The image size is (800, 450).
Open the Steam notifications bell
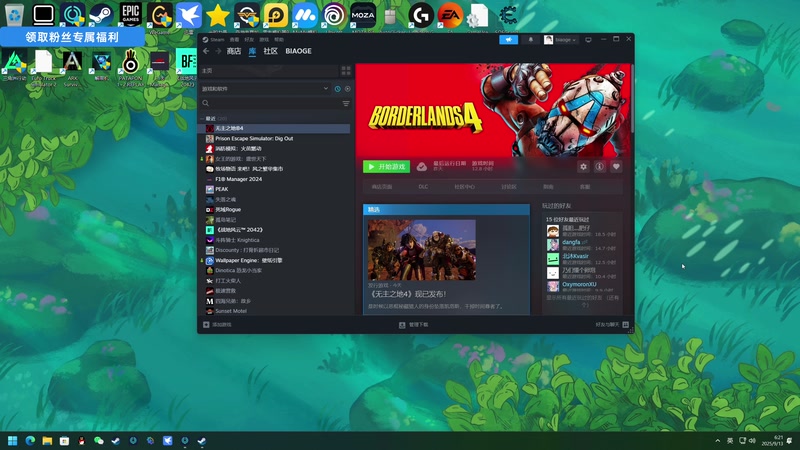pos(531,39)
